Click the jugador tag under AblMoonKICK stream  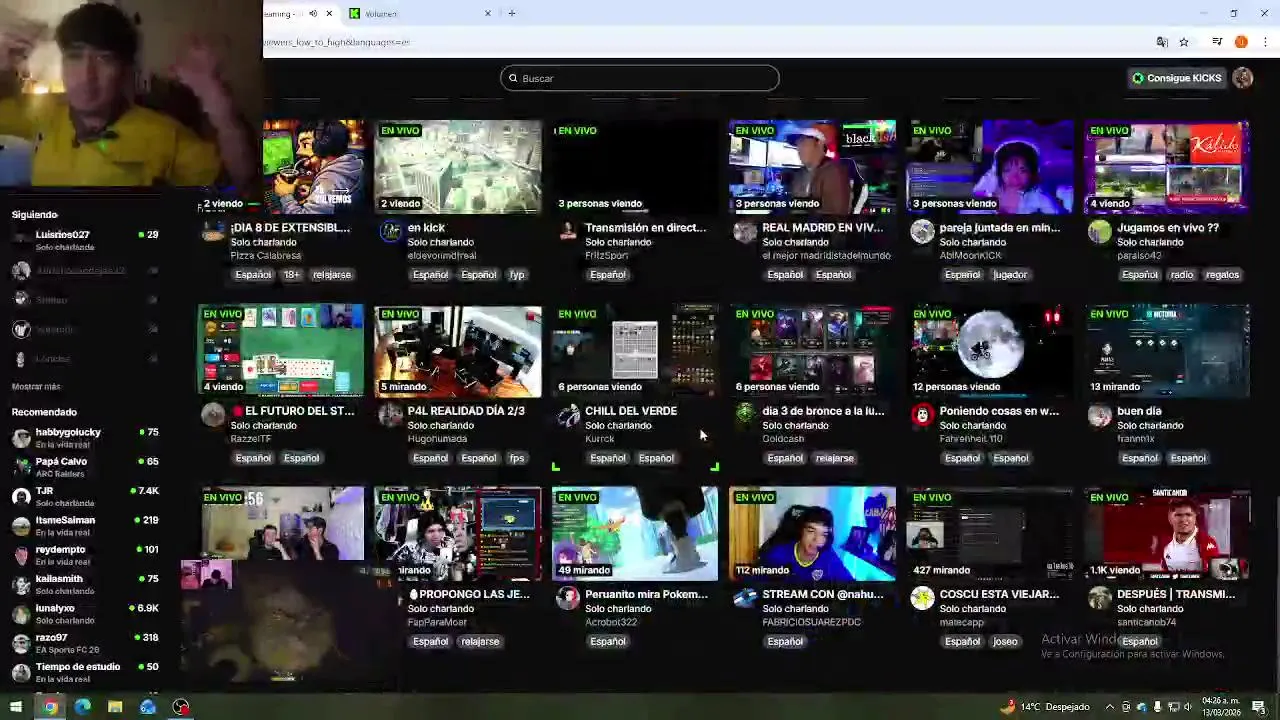pos(1010,275)
